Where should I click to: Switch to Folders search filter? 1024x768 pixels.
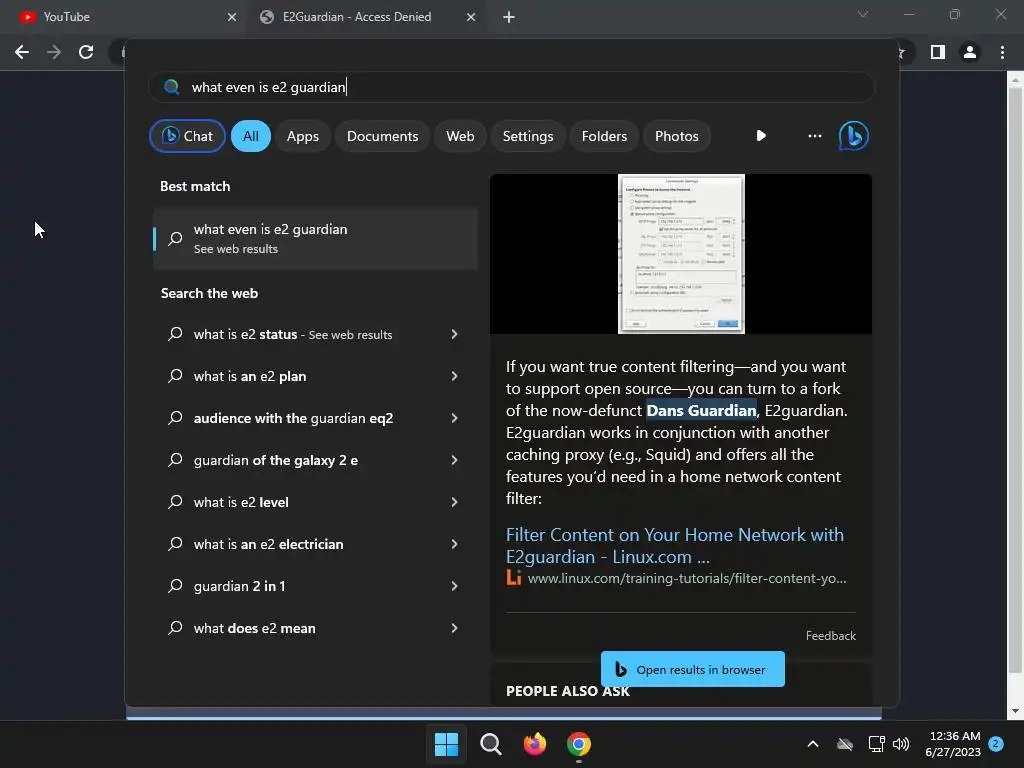[x=604, y=136]
